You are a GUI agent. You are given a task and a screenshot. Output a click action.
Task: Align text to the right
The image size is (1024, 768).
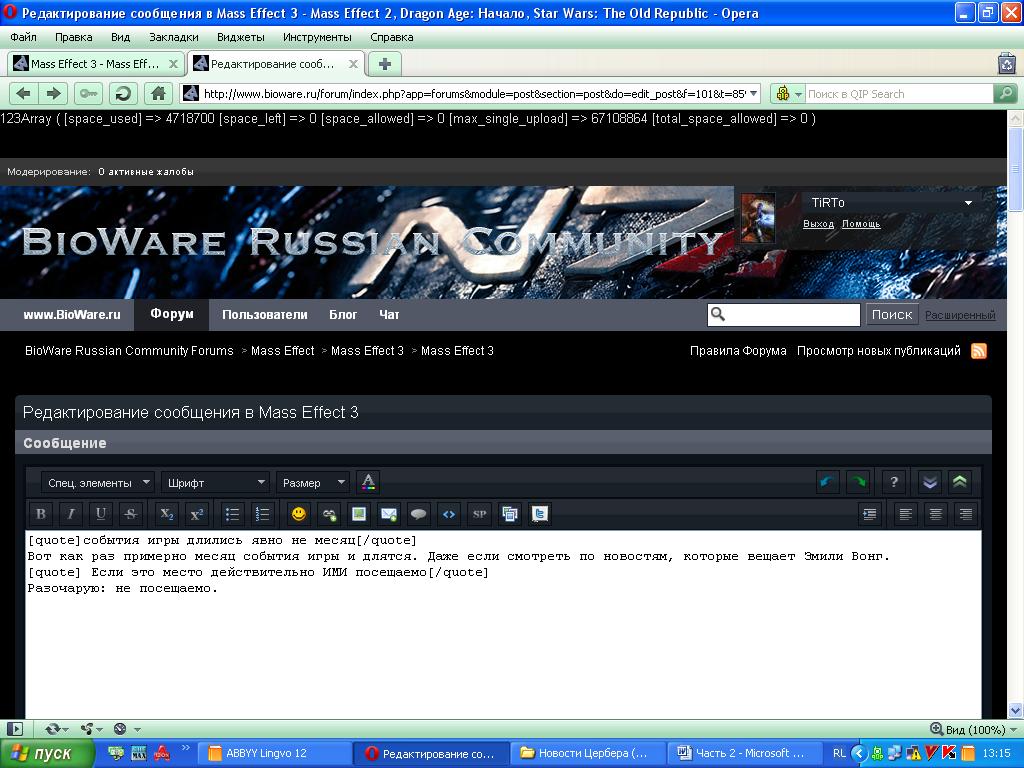pyautogui.click(x=965, y=514)
